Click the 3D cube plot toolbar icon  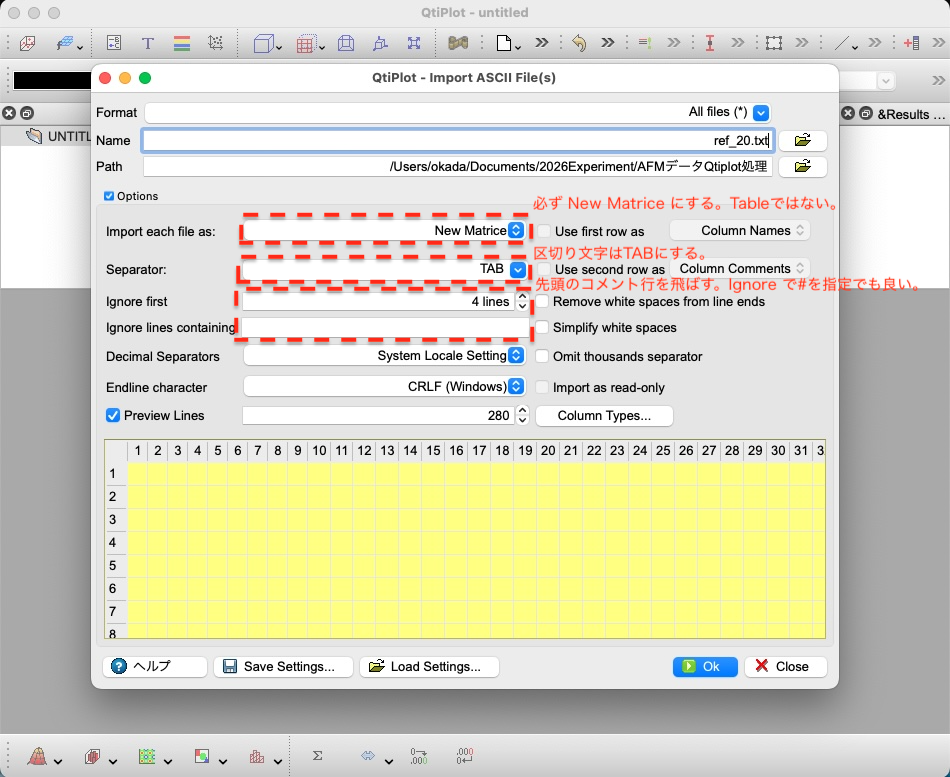(x=263, y=43)
